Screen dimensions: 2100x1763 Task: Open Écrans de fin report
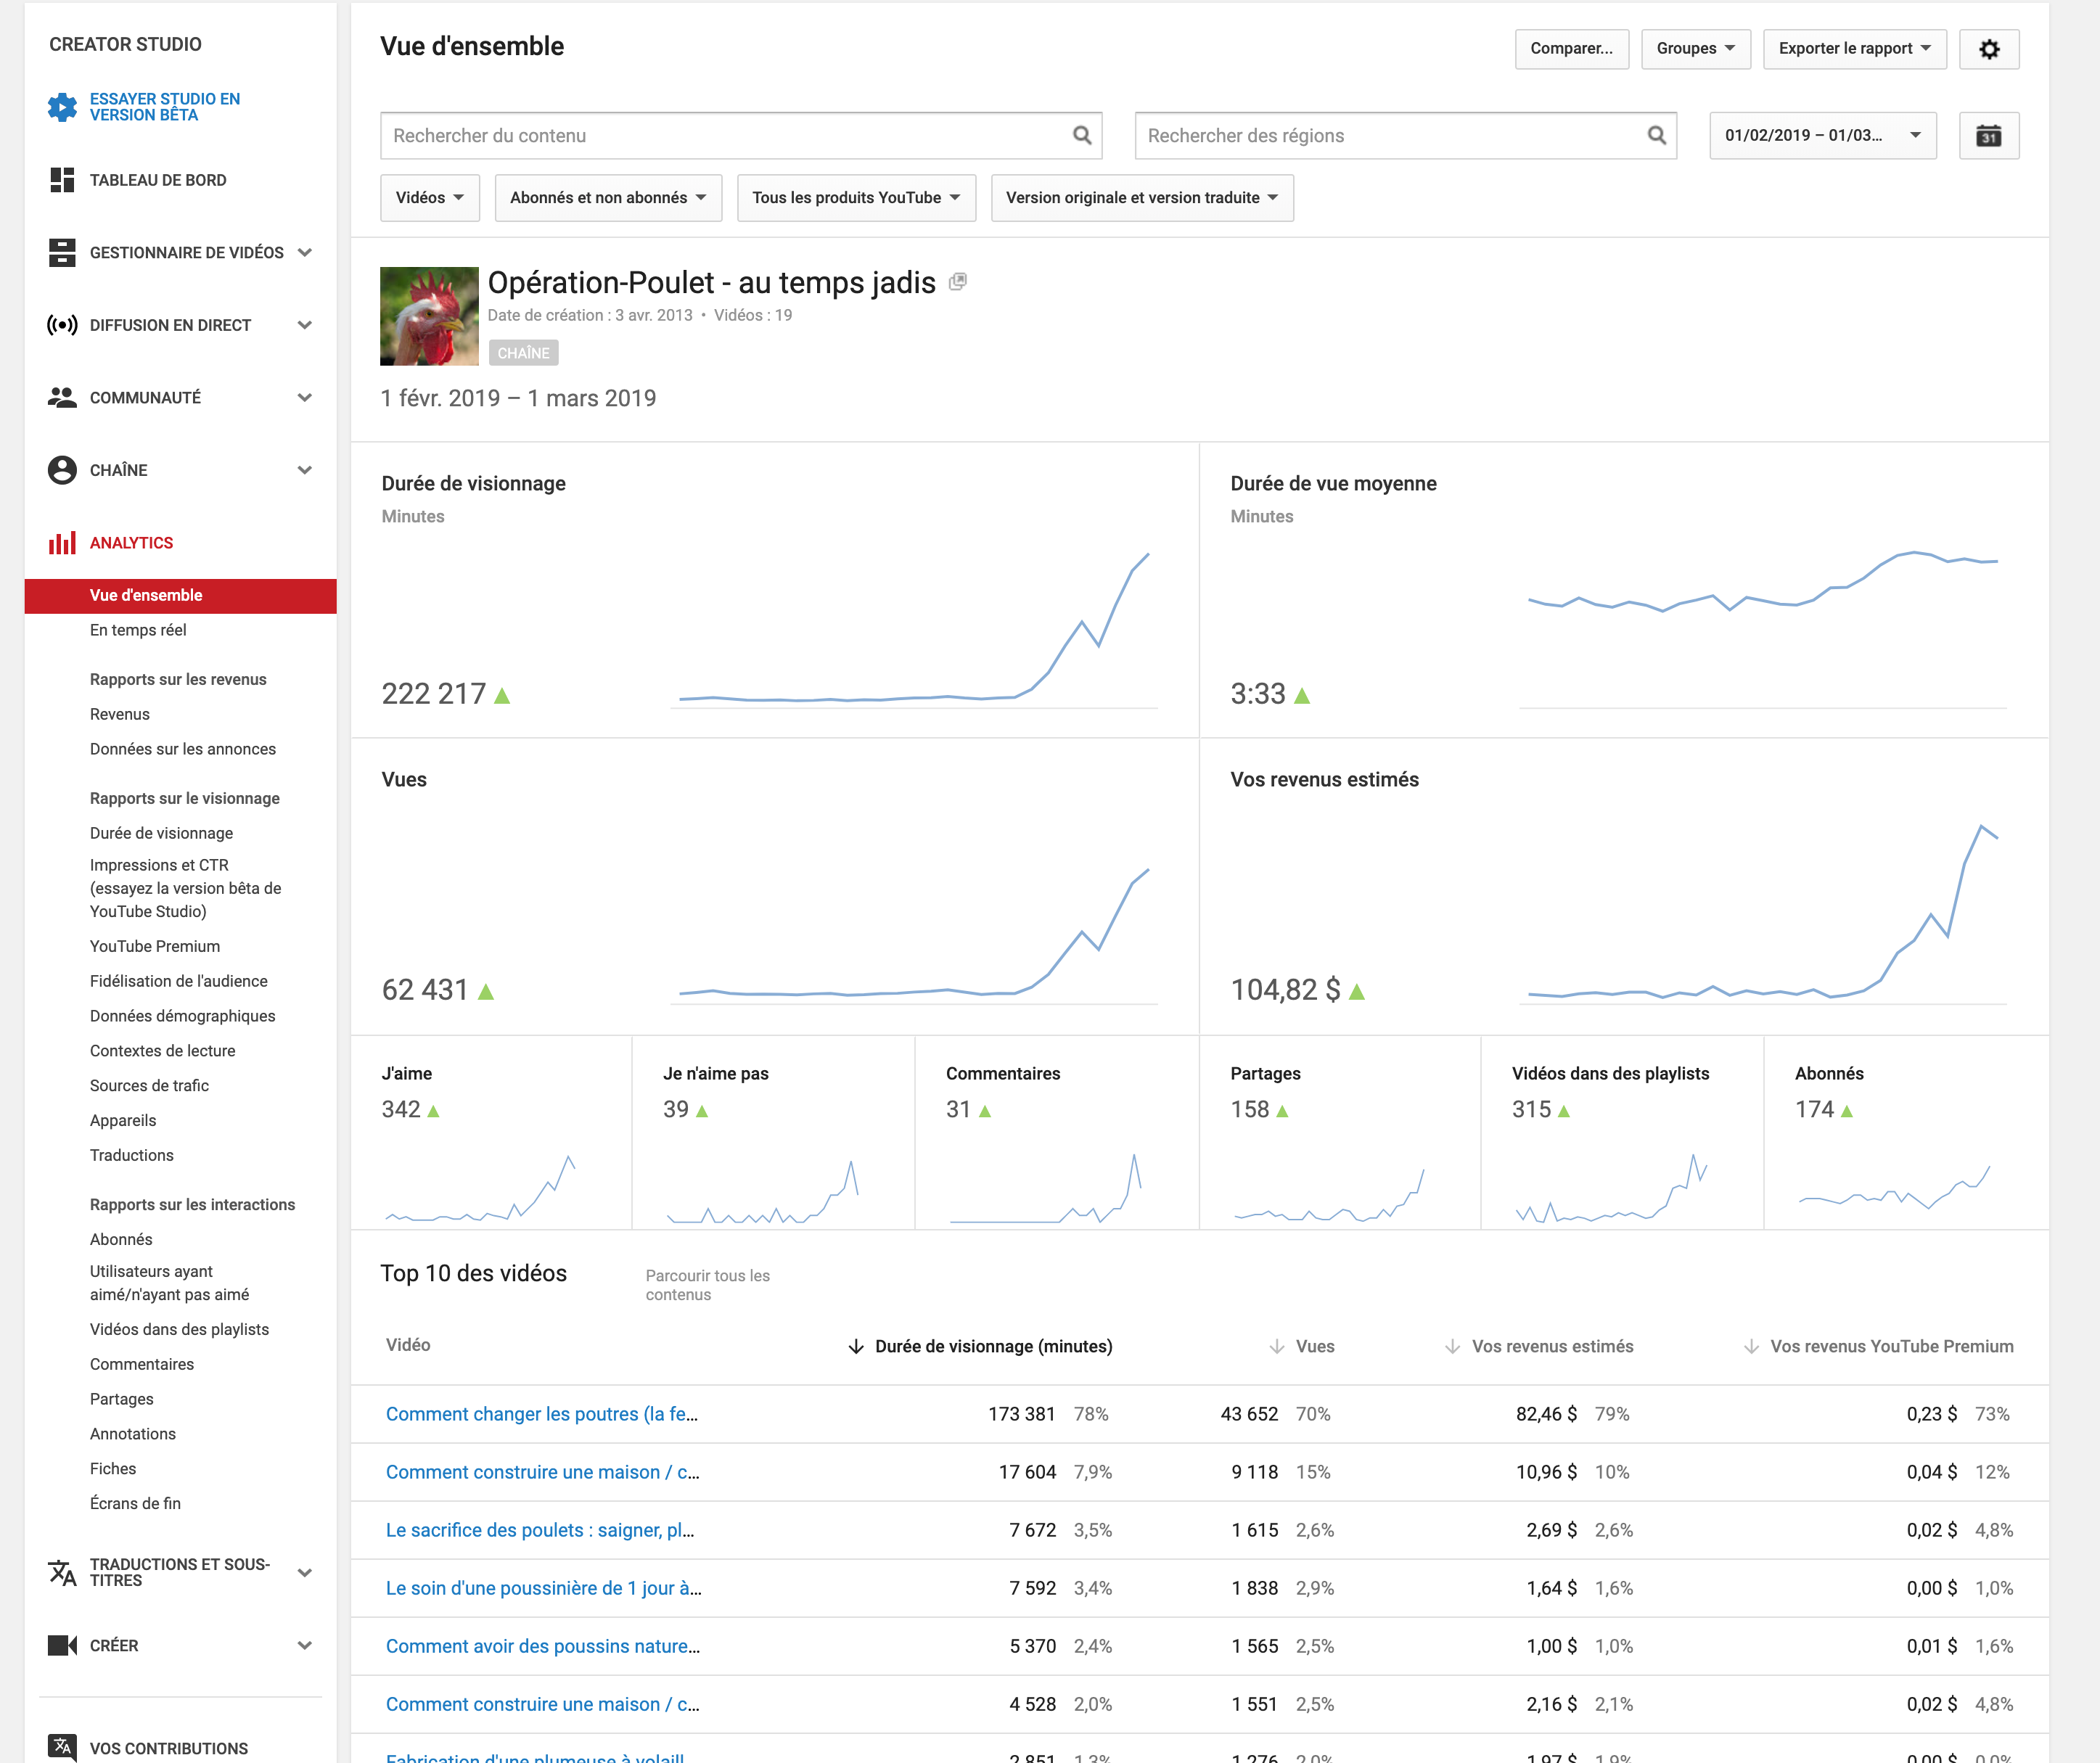135,1503
